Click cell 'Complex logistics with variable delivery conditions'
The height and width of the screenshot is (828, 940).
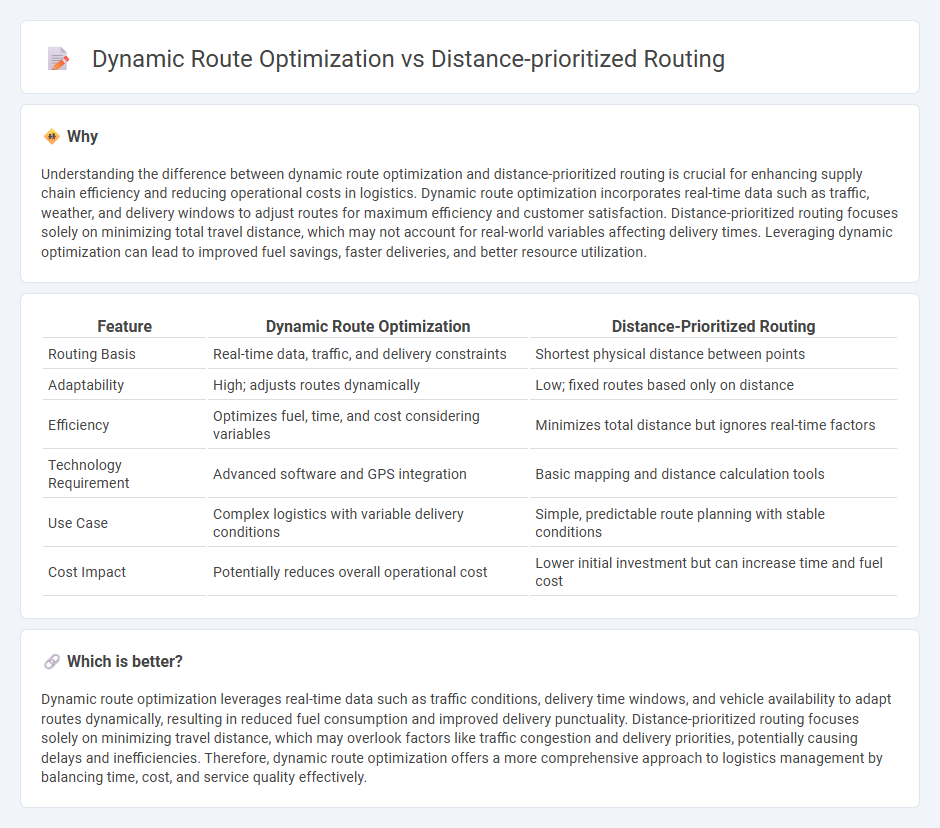(x=367, y=523)
